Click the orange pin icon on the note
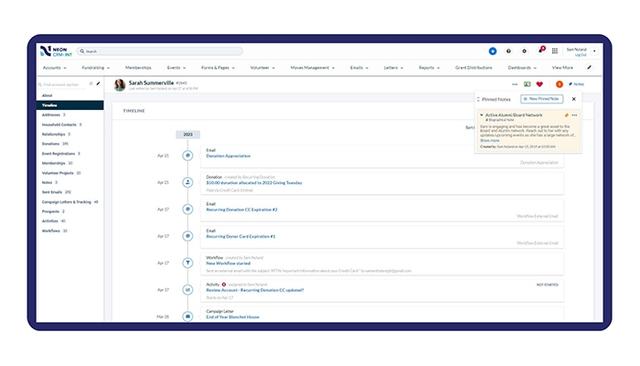640x366 pixels. [x=567, y=115]
